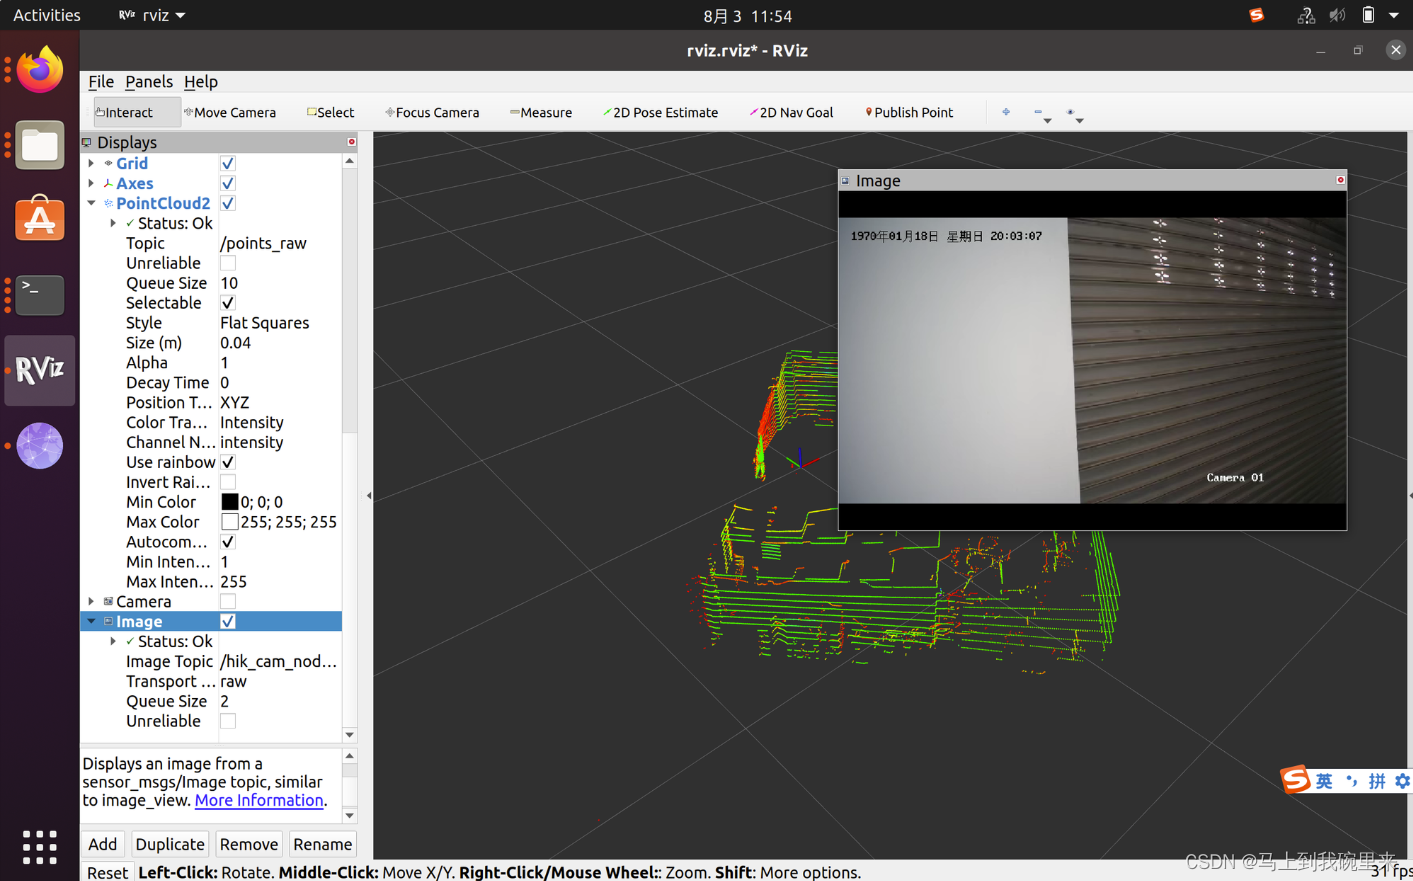Collapse the Image display tree
The image size is (1413, 881).
pyautogui.click(x=91, y=621)
